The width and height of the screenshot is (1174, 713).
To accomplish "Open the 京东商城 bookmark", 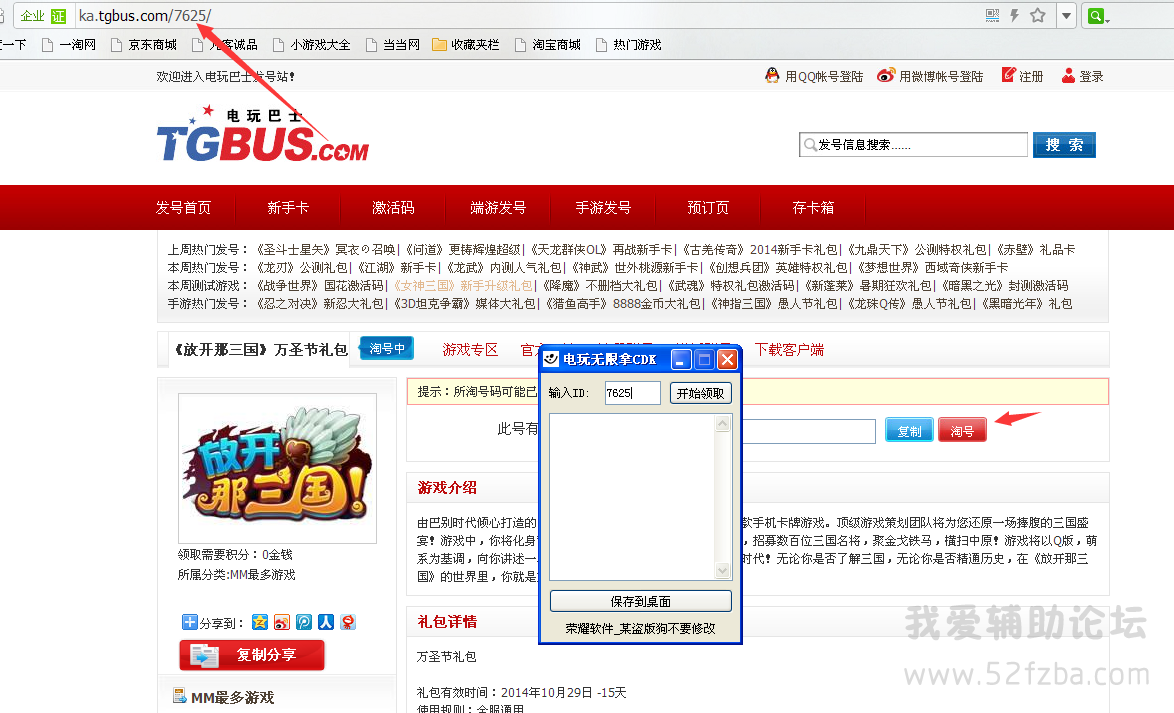I will (145, 45).
